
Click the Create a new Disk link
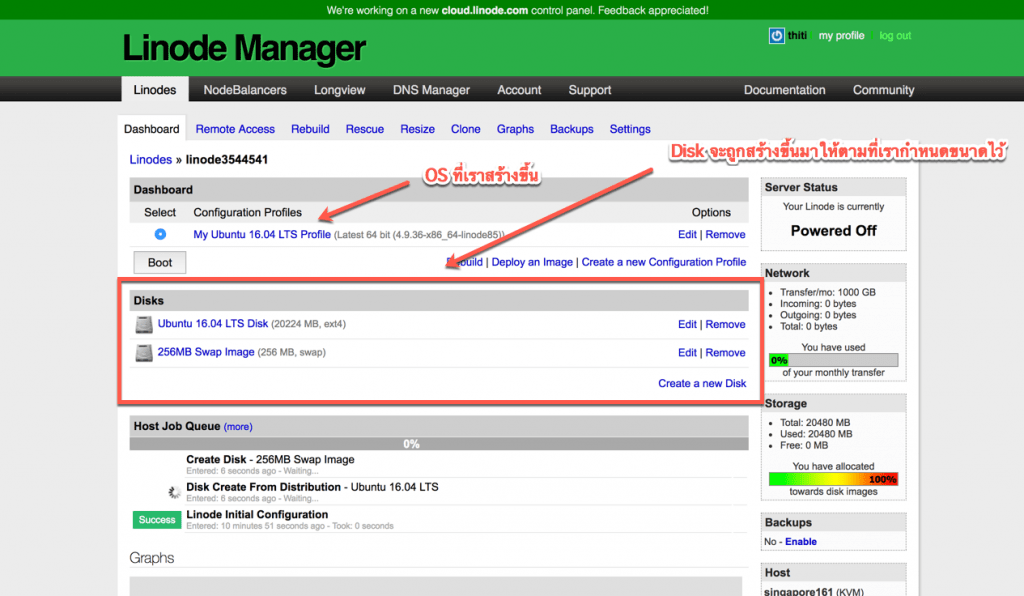coord(702,383)
